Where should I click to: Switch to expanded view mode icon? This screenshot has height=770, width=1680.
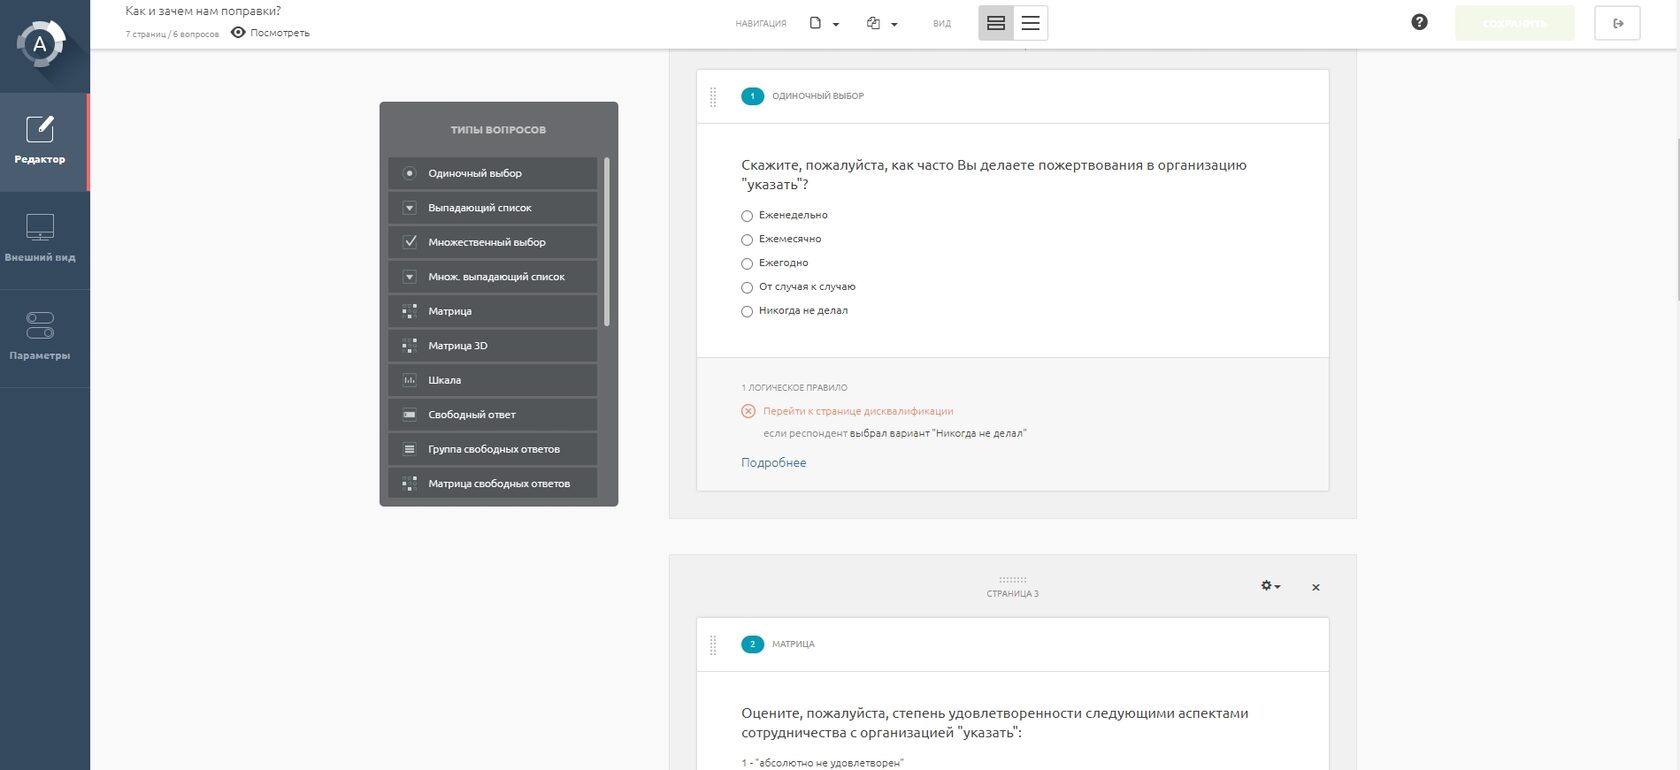(x=996, y=23)
